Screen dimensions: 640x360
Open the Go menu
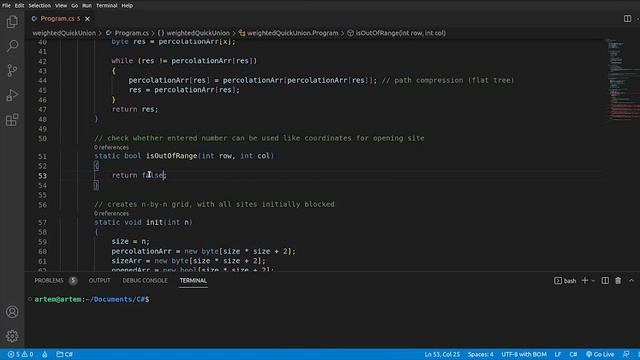pyautogui.click(x=74, y=6)
